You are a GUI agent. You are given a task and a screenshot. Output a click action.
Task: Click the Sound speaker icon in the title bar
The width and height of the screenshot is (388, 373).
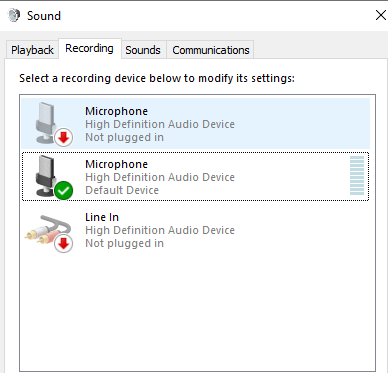[14, 16]
